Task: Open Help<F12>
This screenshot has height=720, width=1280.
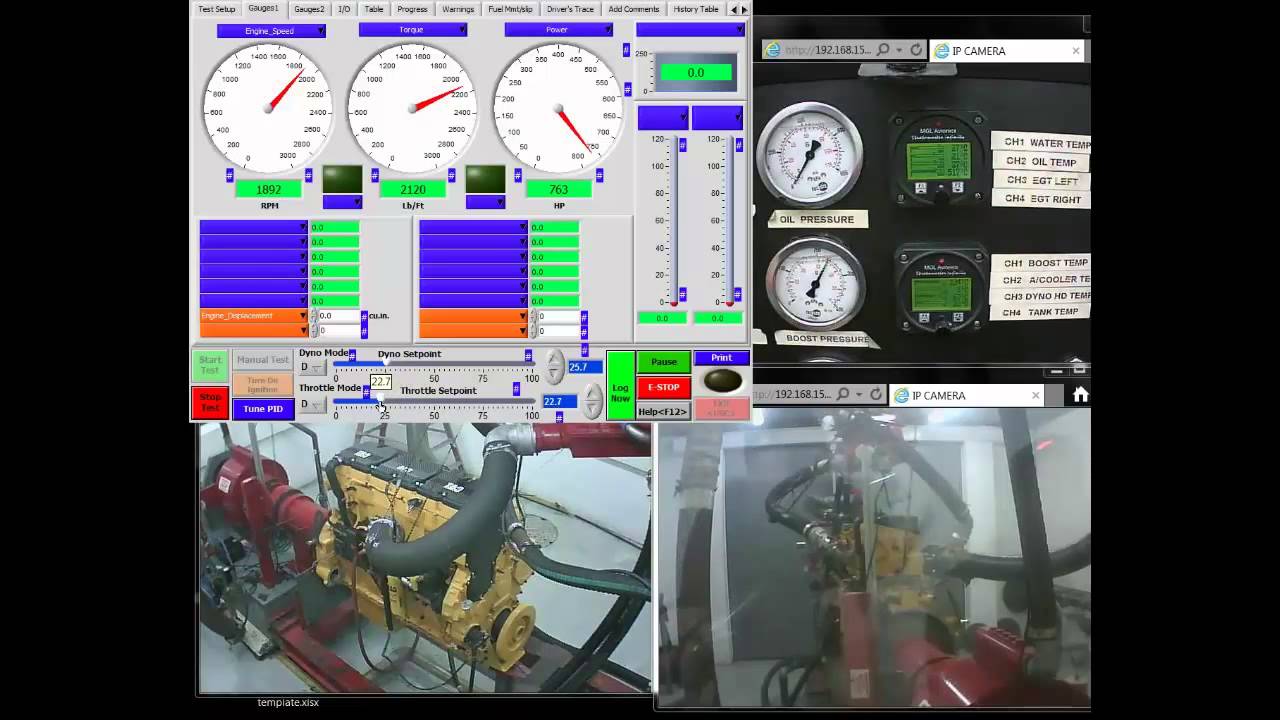Action: pos(664,411)
